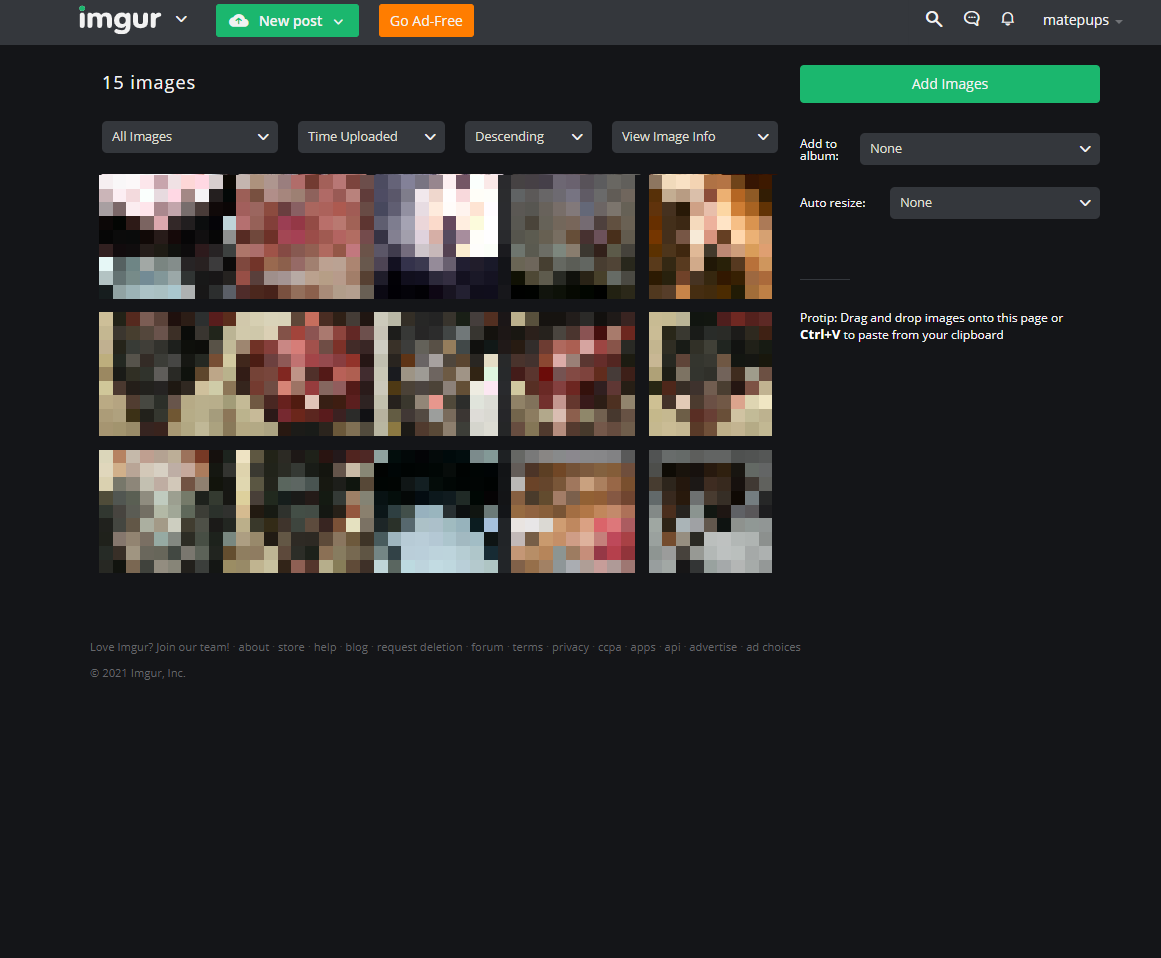Click the '© 2021 Imgur, Inc.' copyright text
The height and width of the screenshot is (958, 1161).
[x=138, y=673]
